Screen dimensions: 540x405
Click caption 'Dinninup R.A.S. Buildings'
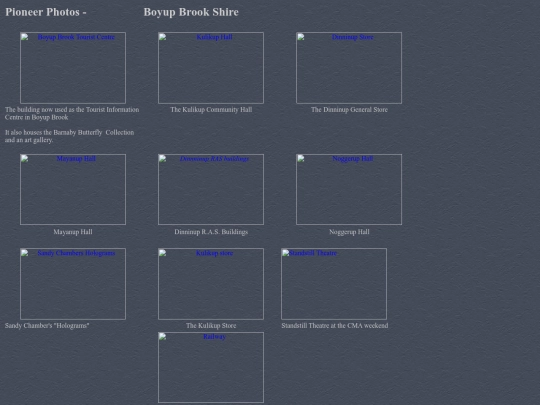pos(211,232)
